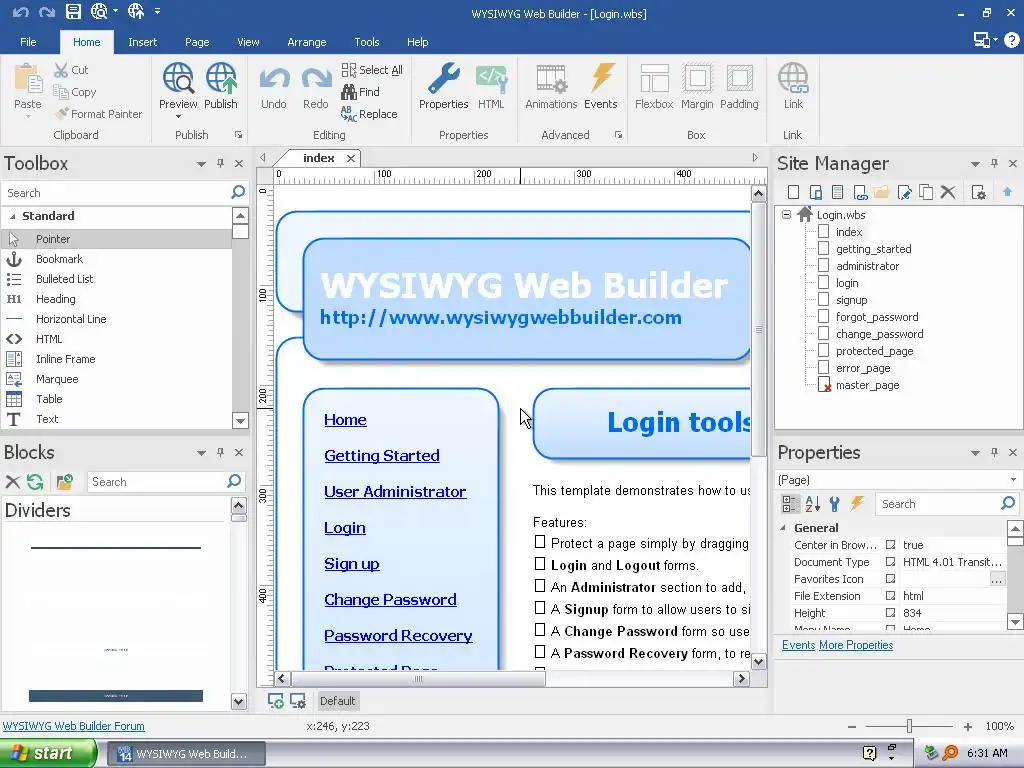Open the (Page) object selector dropdown
Viewport: 1024px width, 768px height.
(x=1013, y=480)
